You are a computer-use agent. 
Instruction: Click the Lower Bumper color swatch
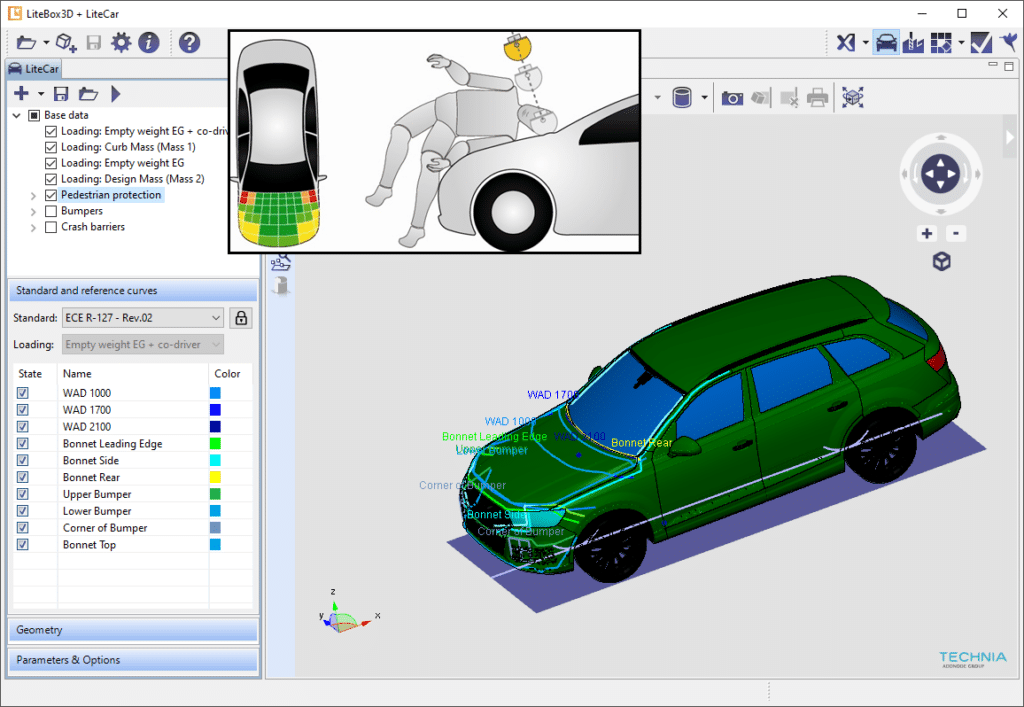[x=216, y=511]
